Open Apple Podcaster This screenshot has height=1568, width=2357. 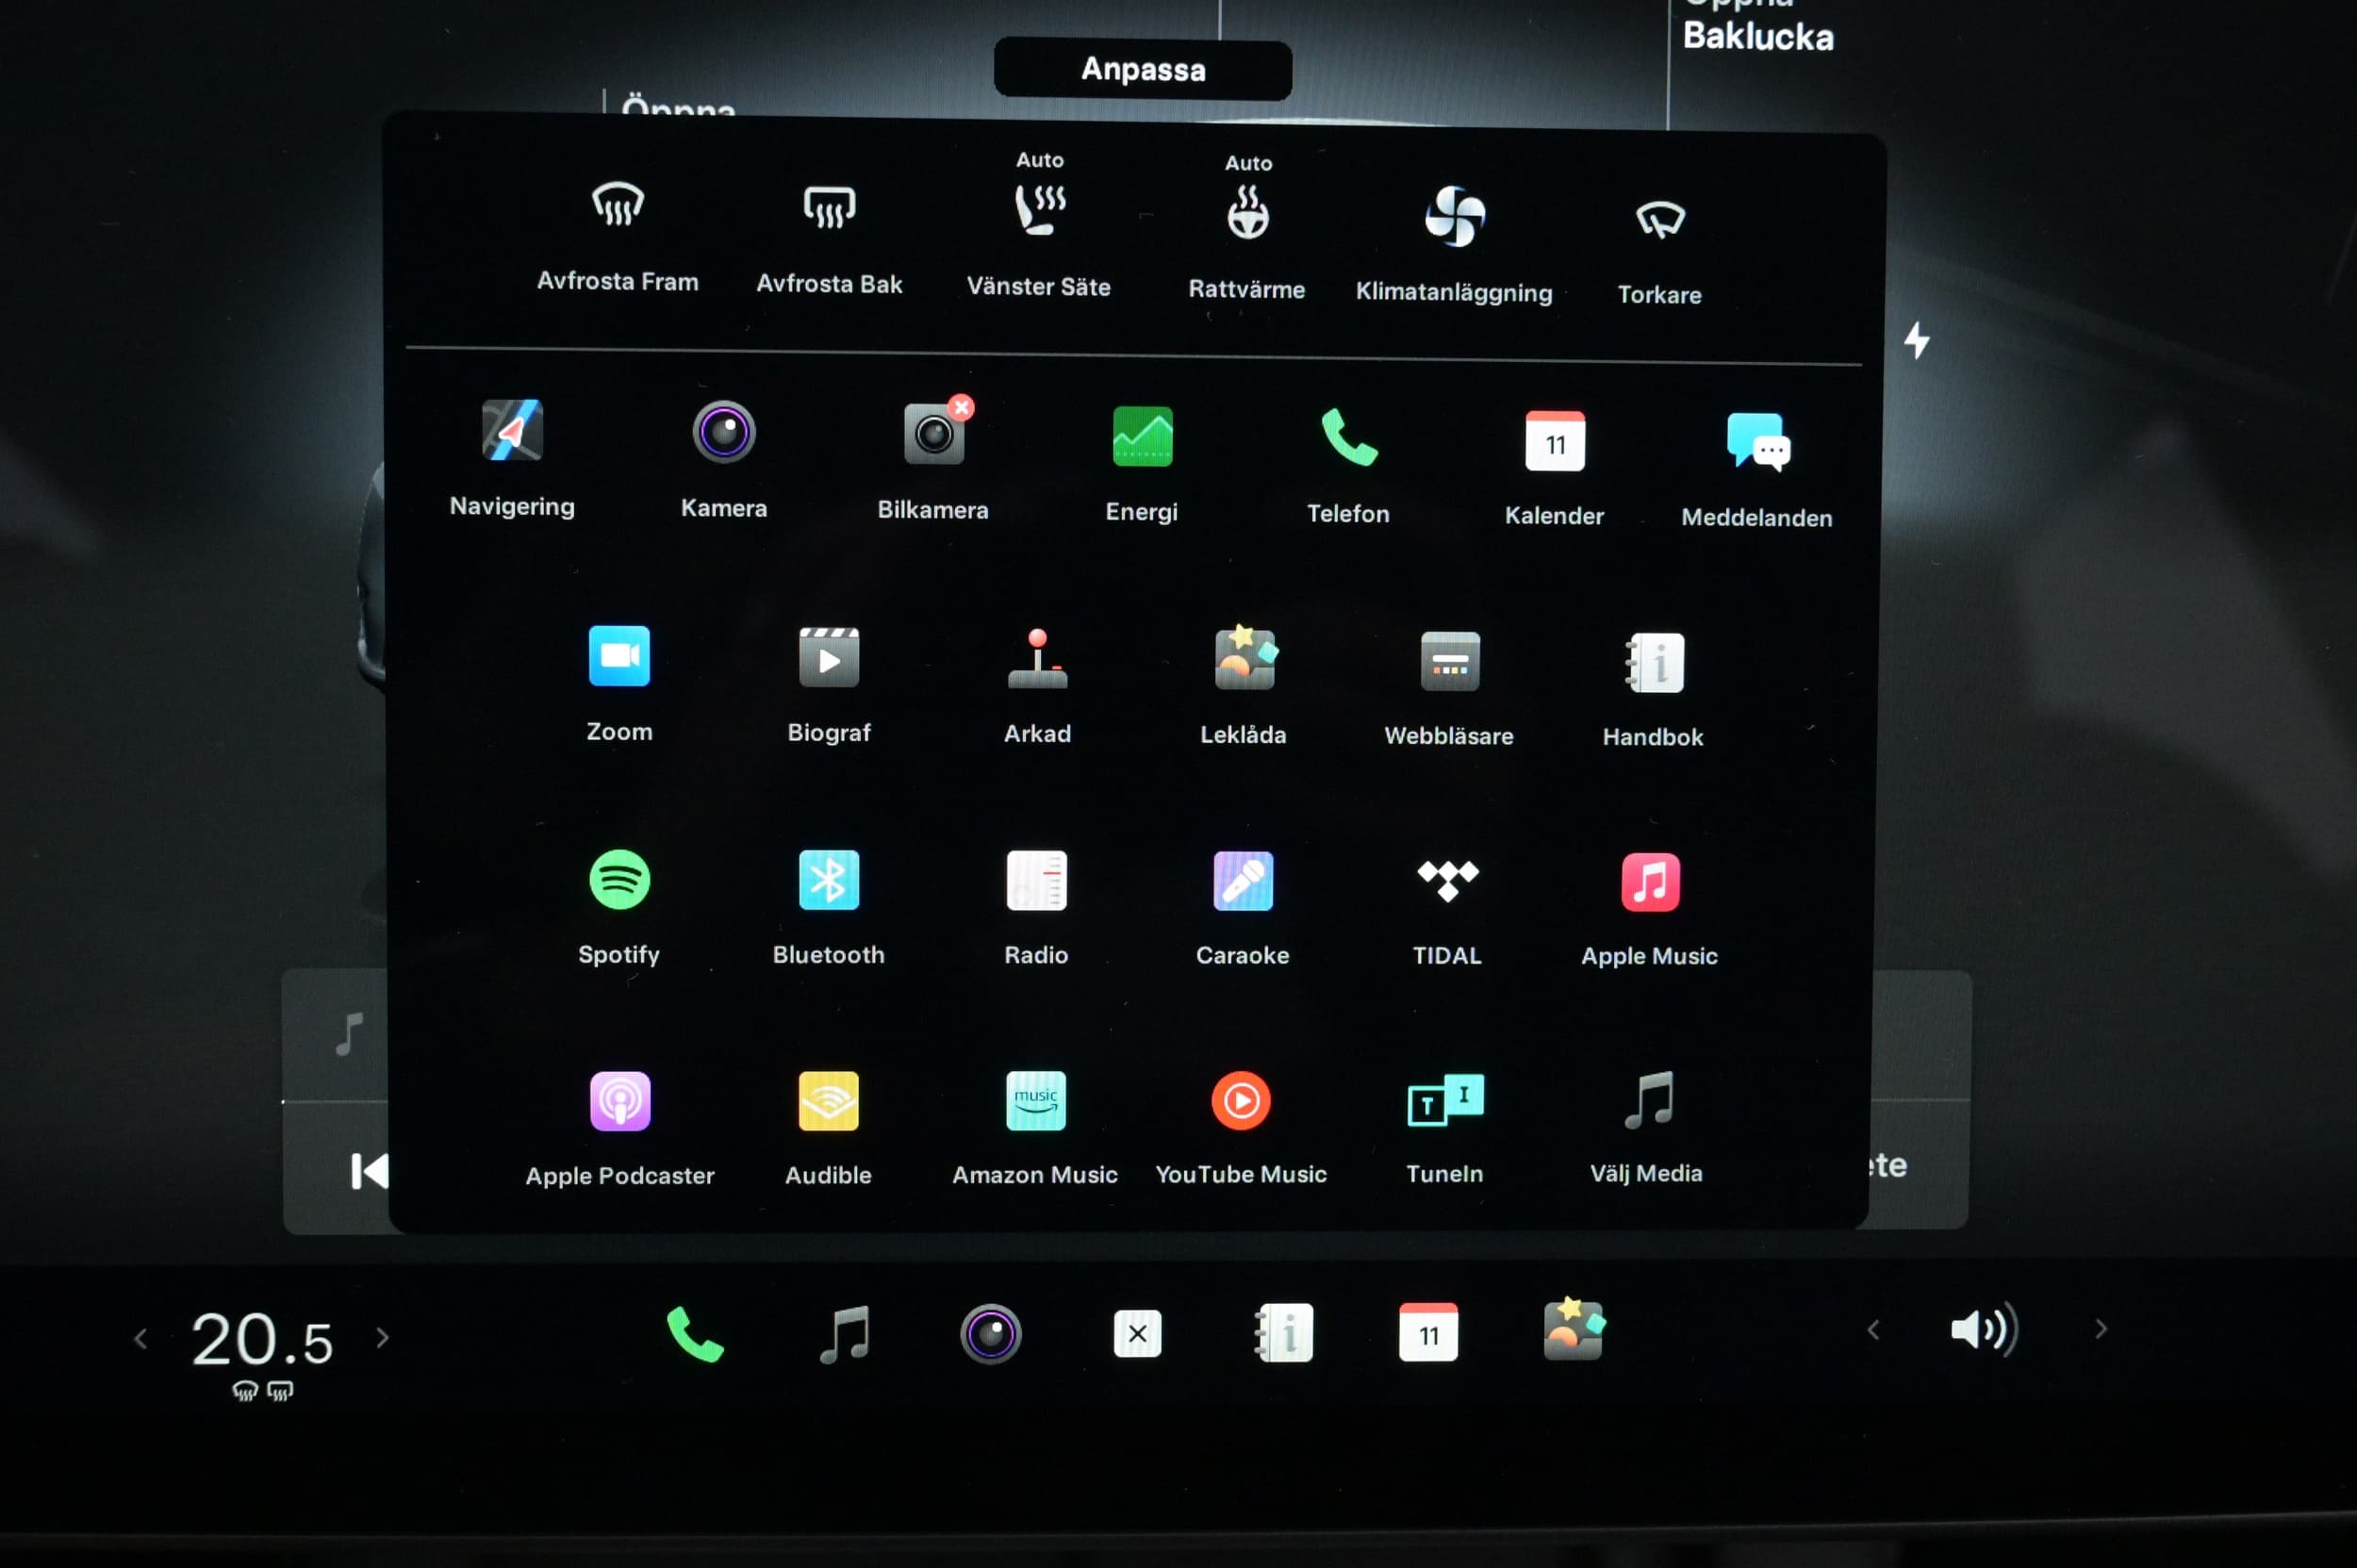click(x=620, y=1101)
